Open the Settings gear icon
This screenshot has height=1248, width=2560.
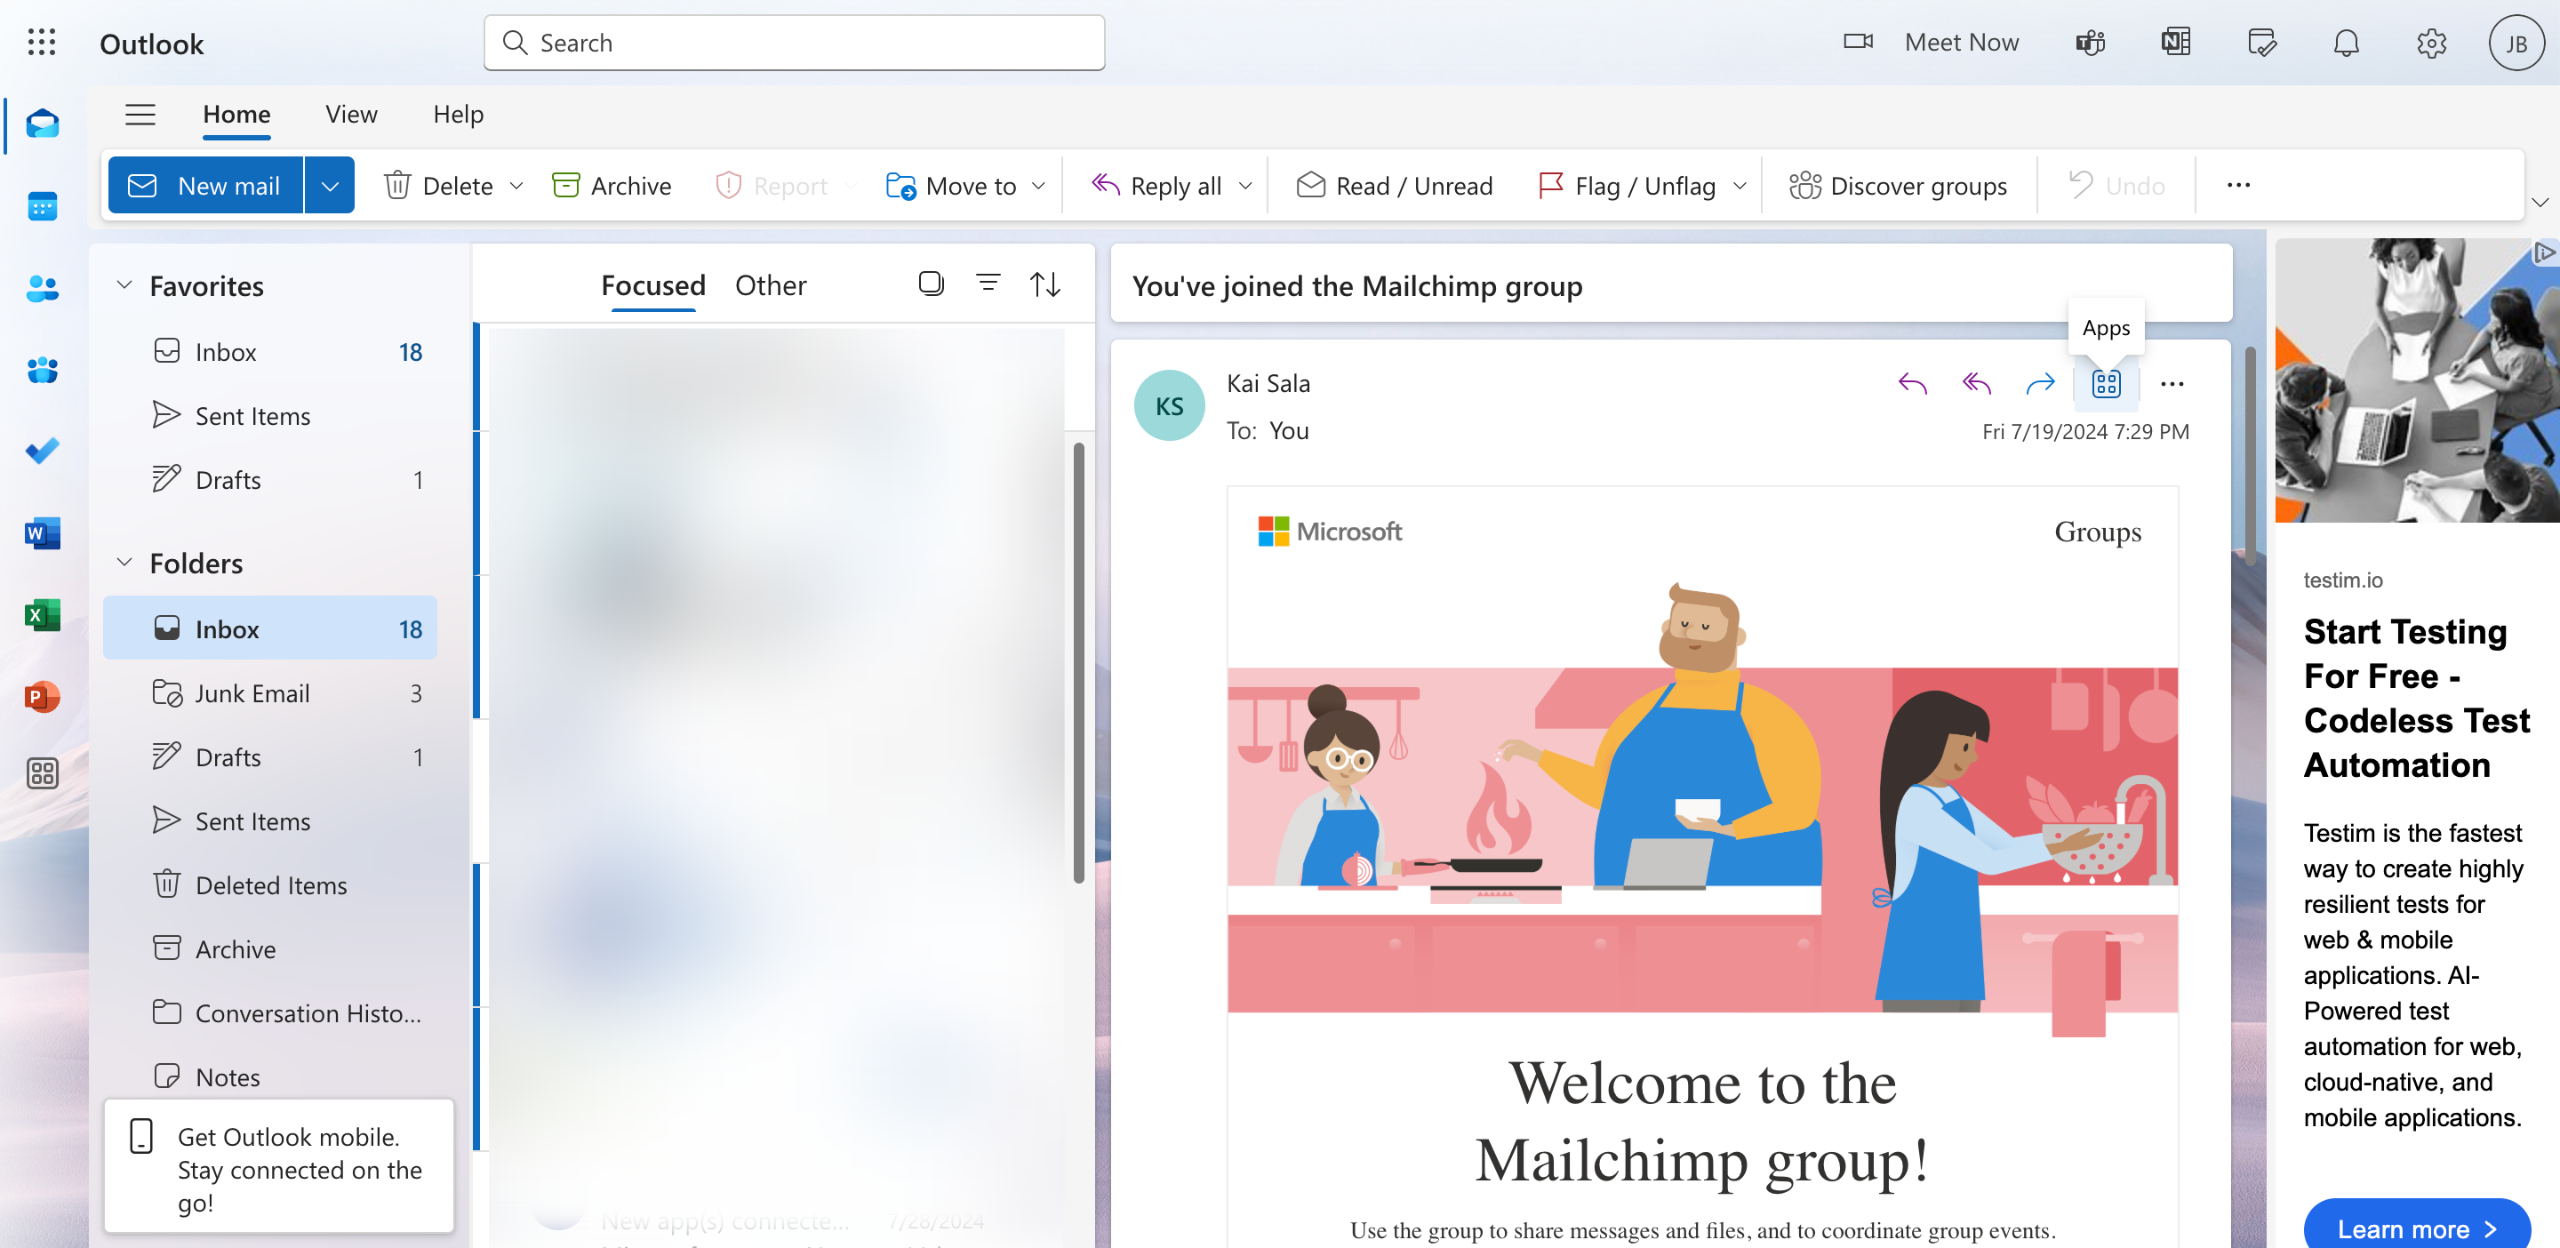(2431, 43)
